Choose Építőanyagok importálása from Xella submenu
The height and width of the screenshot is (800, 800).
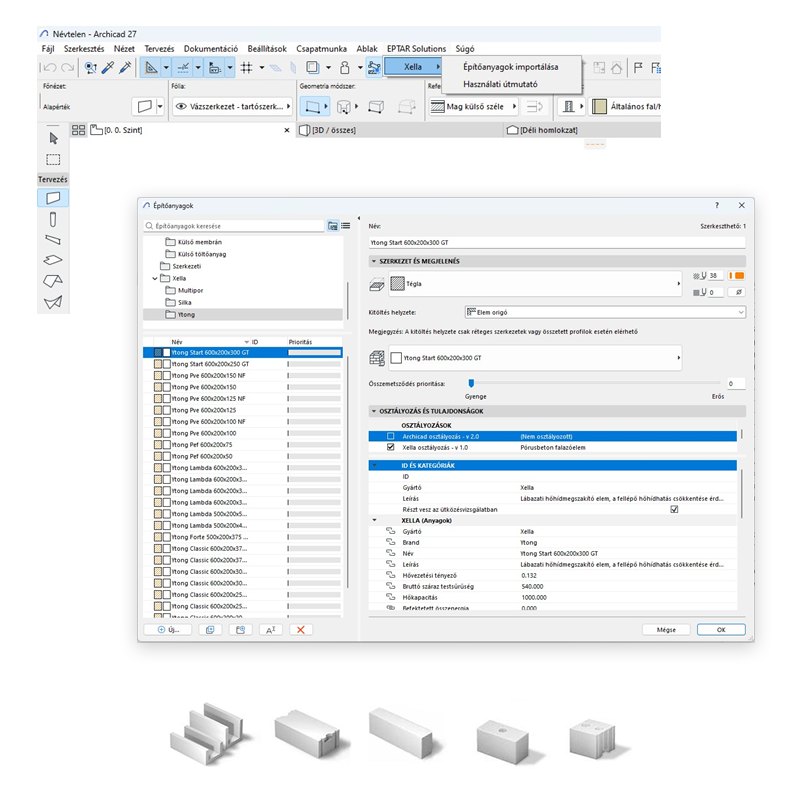[511, 67]
